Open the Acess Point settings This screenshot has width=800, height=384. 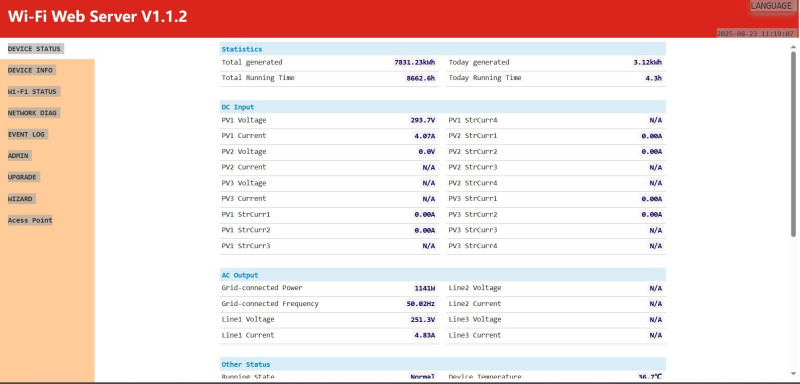click(30, 220)
